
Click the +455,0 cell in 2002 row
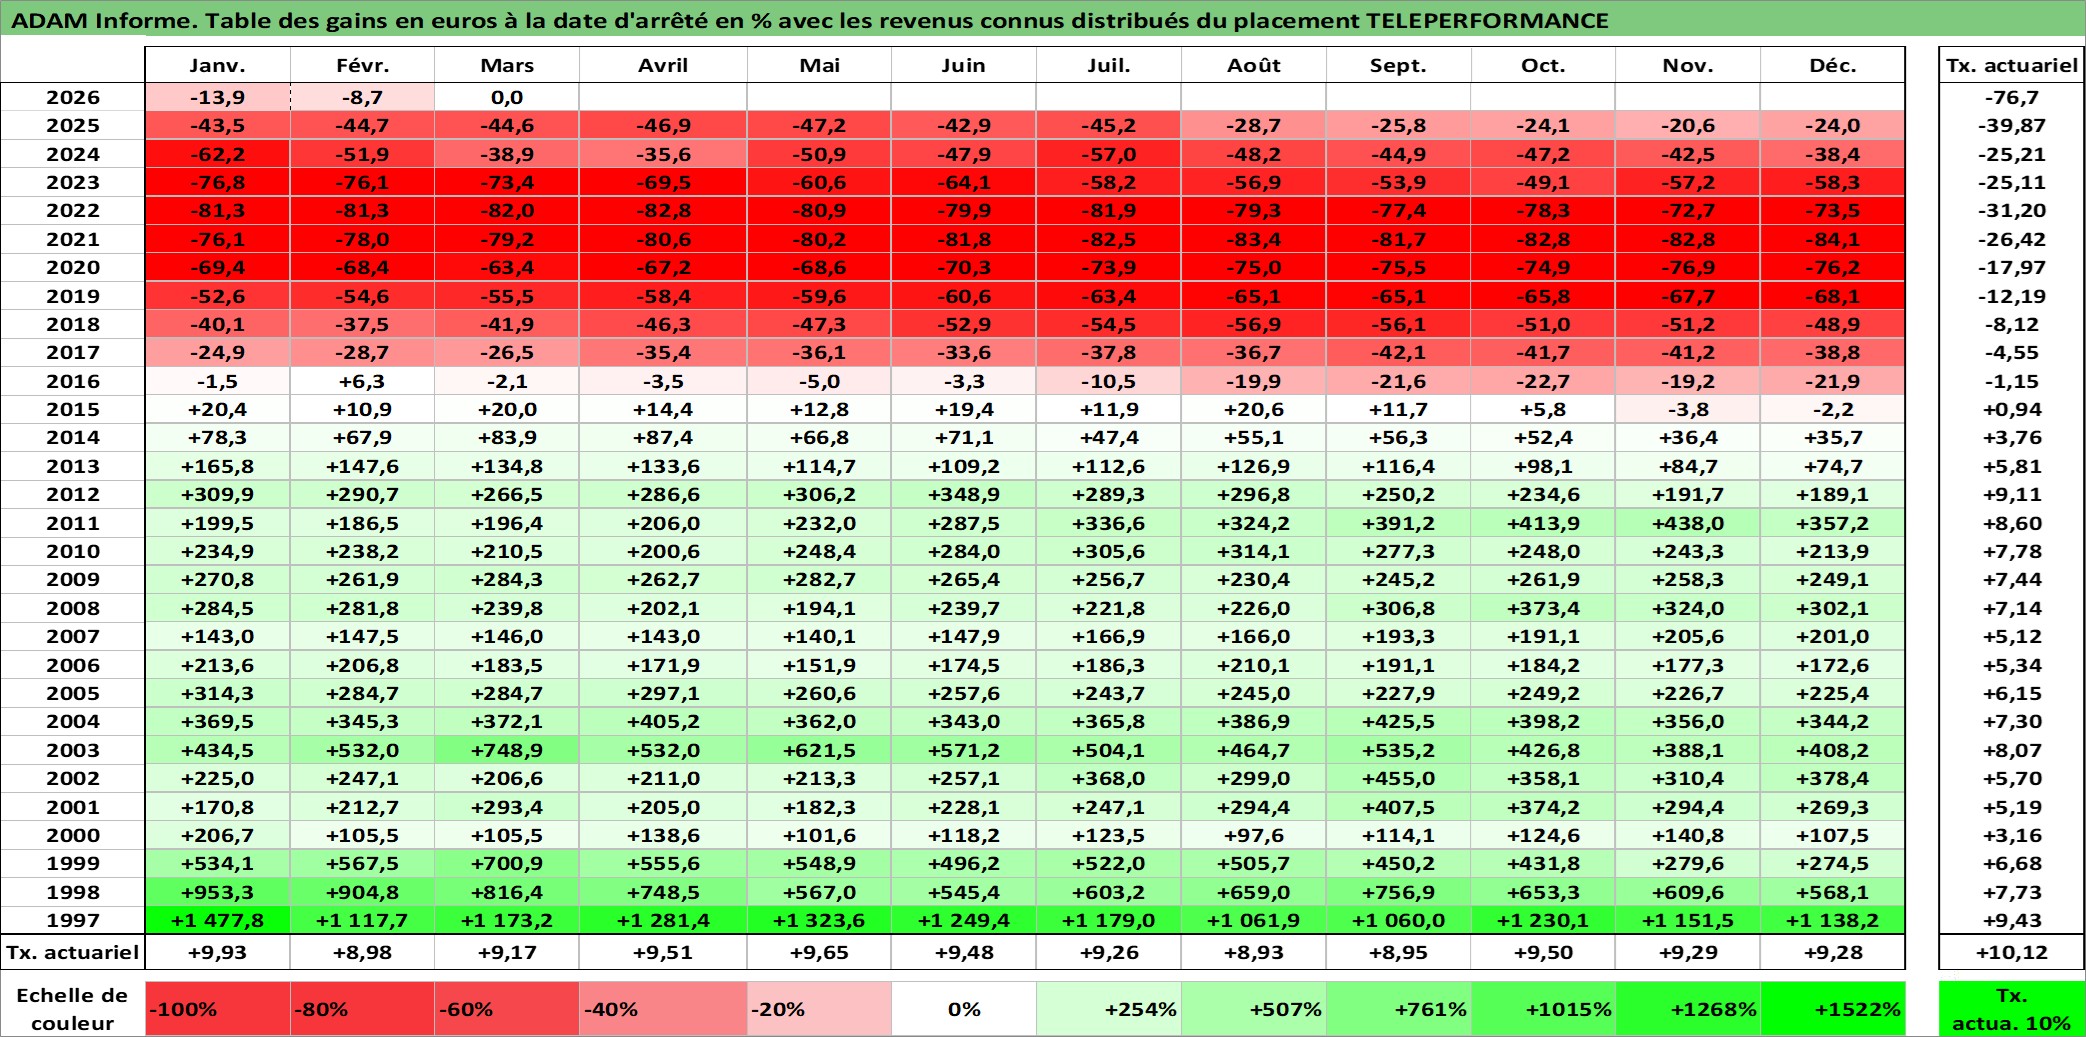tap(1399, 778)
